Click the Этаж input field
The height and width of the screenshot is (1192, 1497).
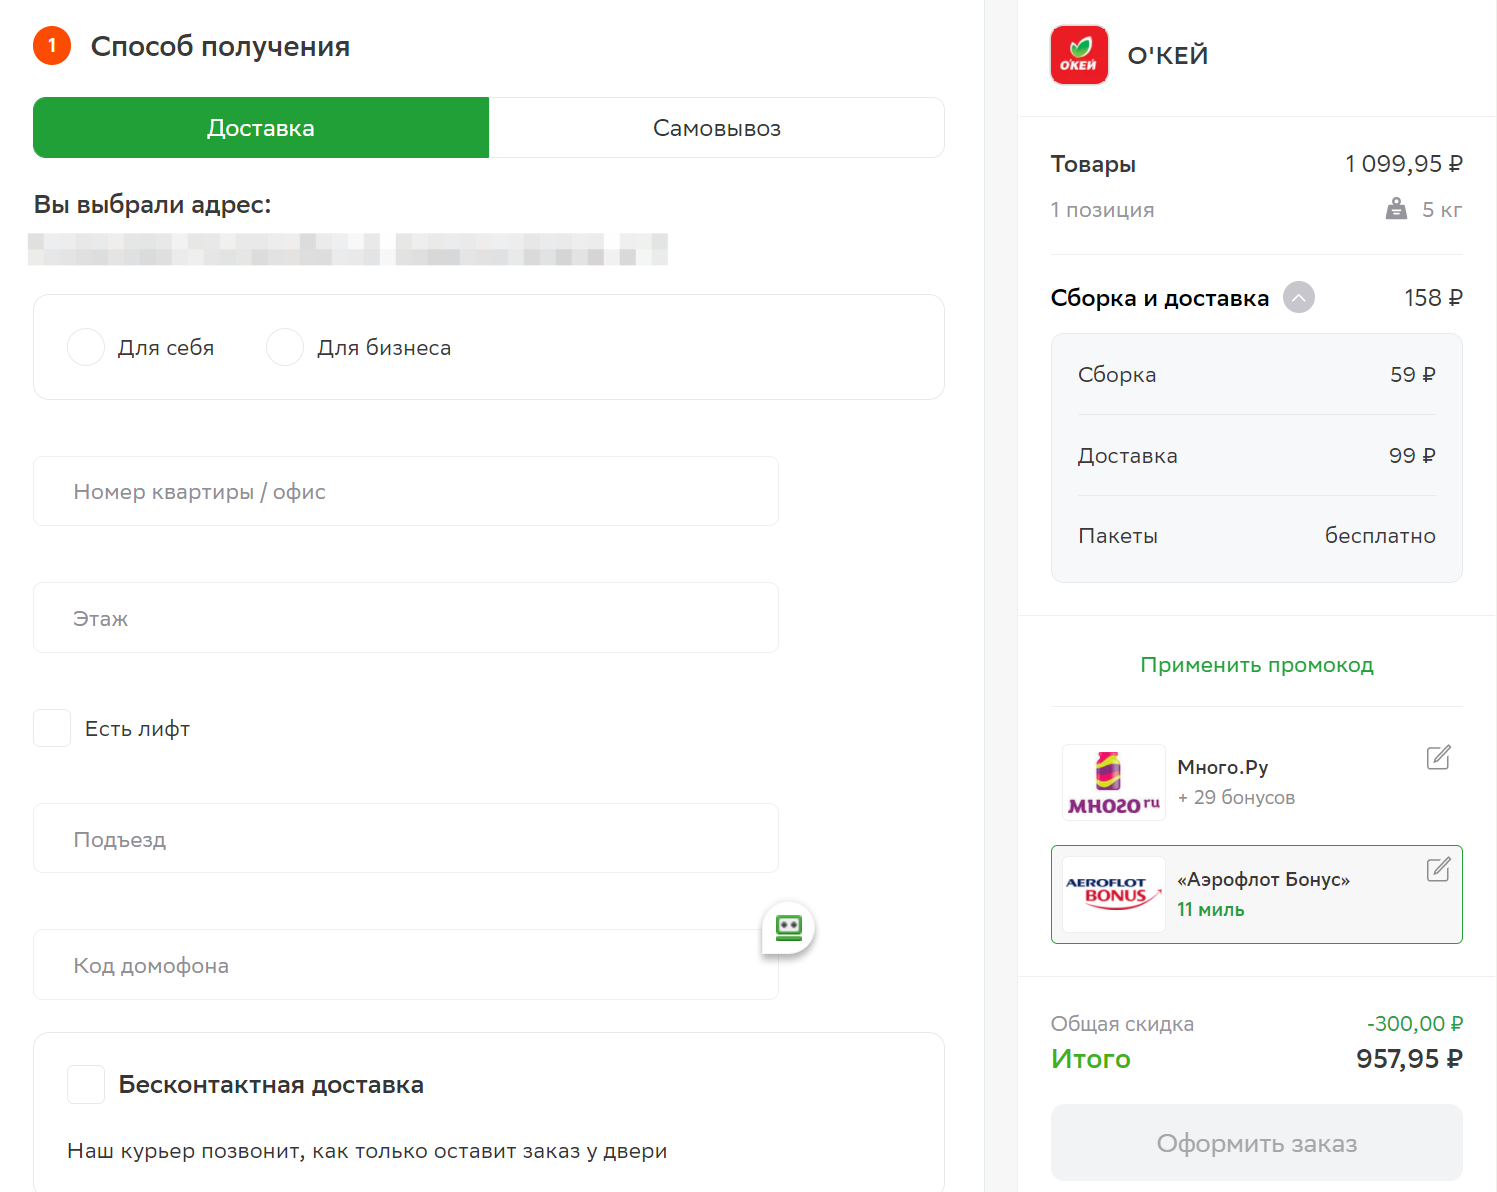pos(406,618)
